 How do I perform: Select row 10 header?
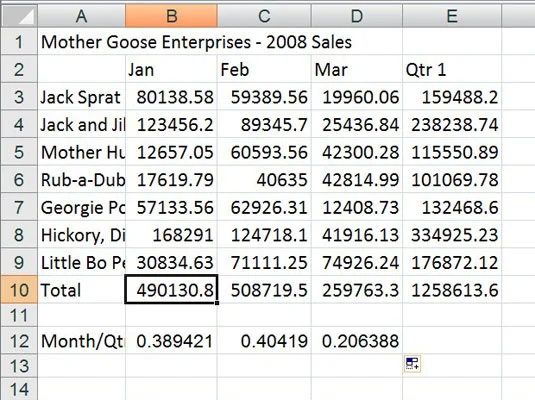[19, 290]
